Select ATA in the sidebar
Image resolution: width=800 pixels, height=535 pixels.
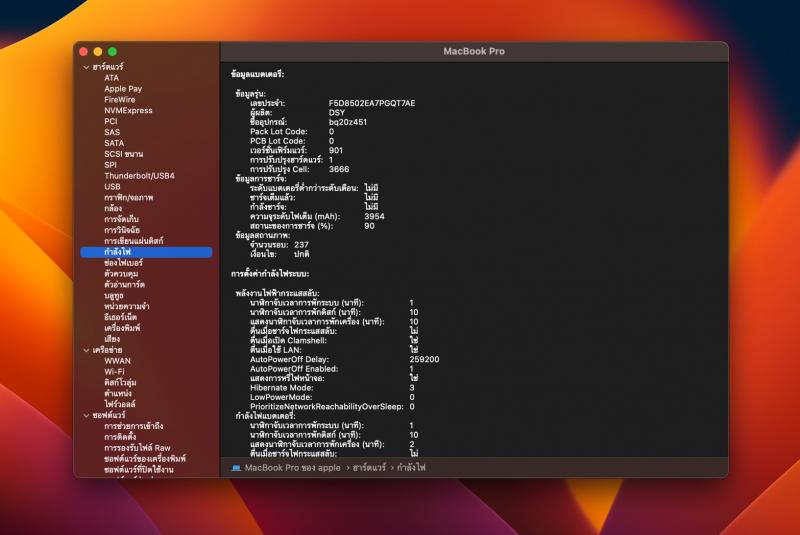tap(111, 78)
